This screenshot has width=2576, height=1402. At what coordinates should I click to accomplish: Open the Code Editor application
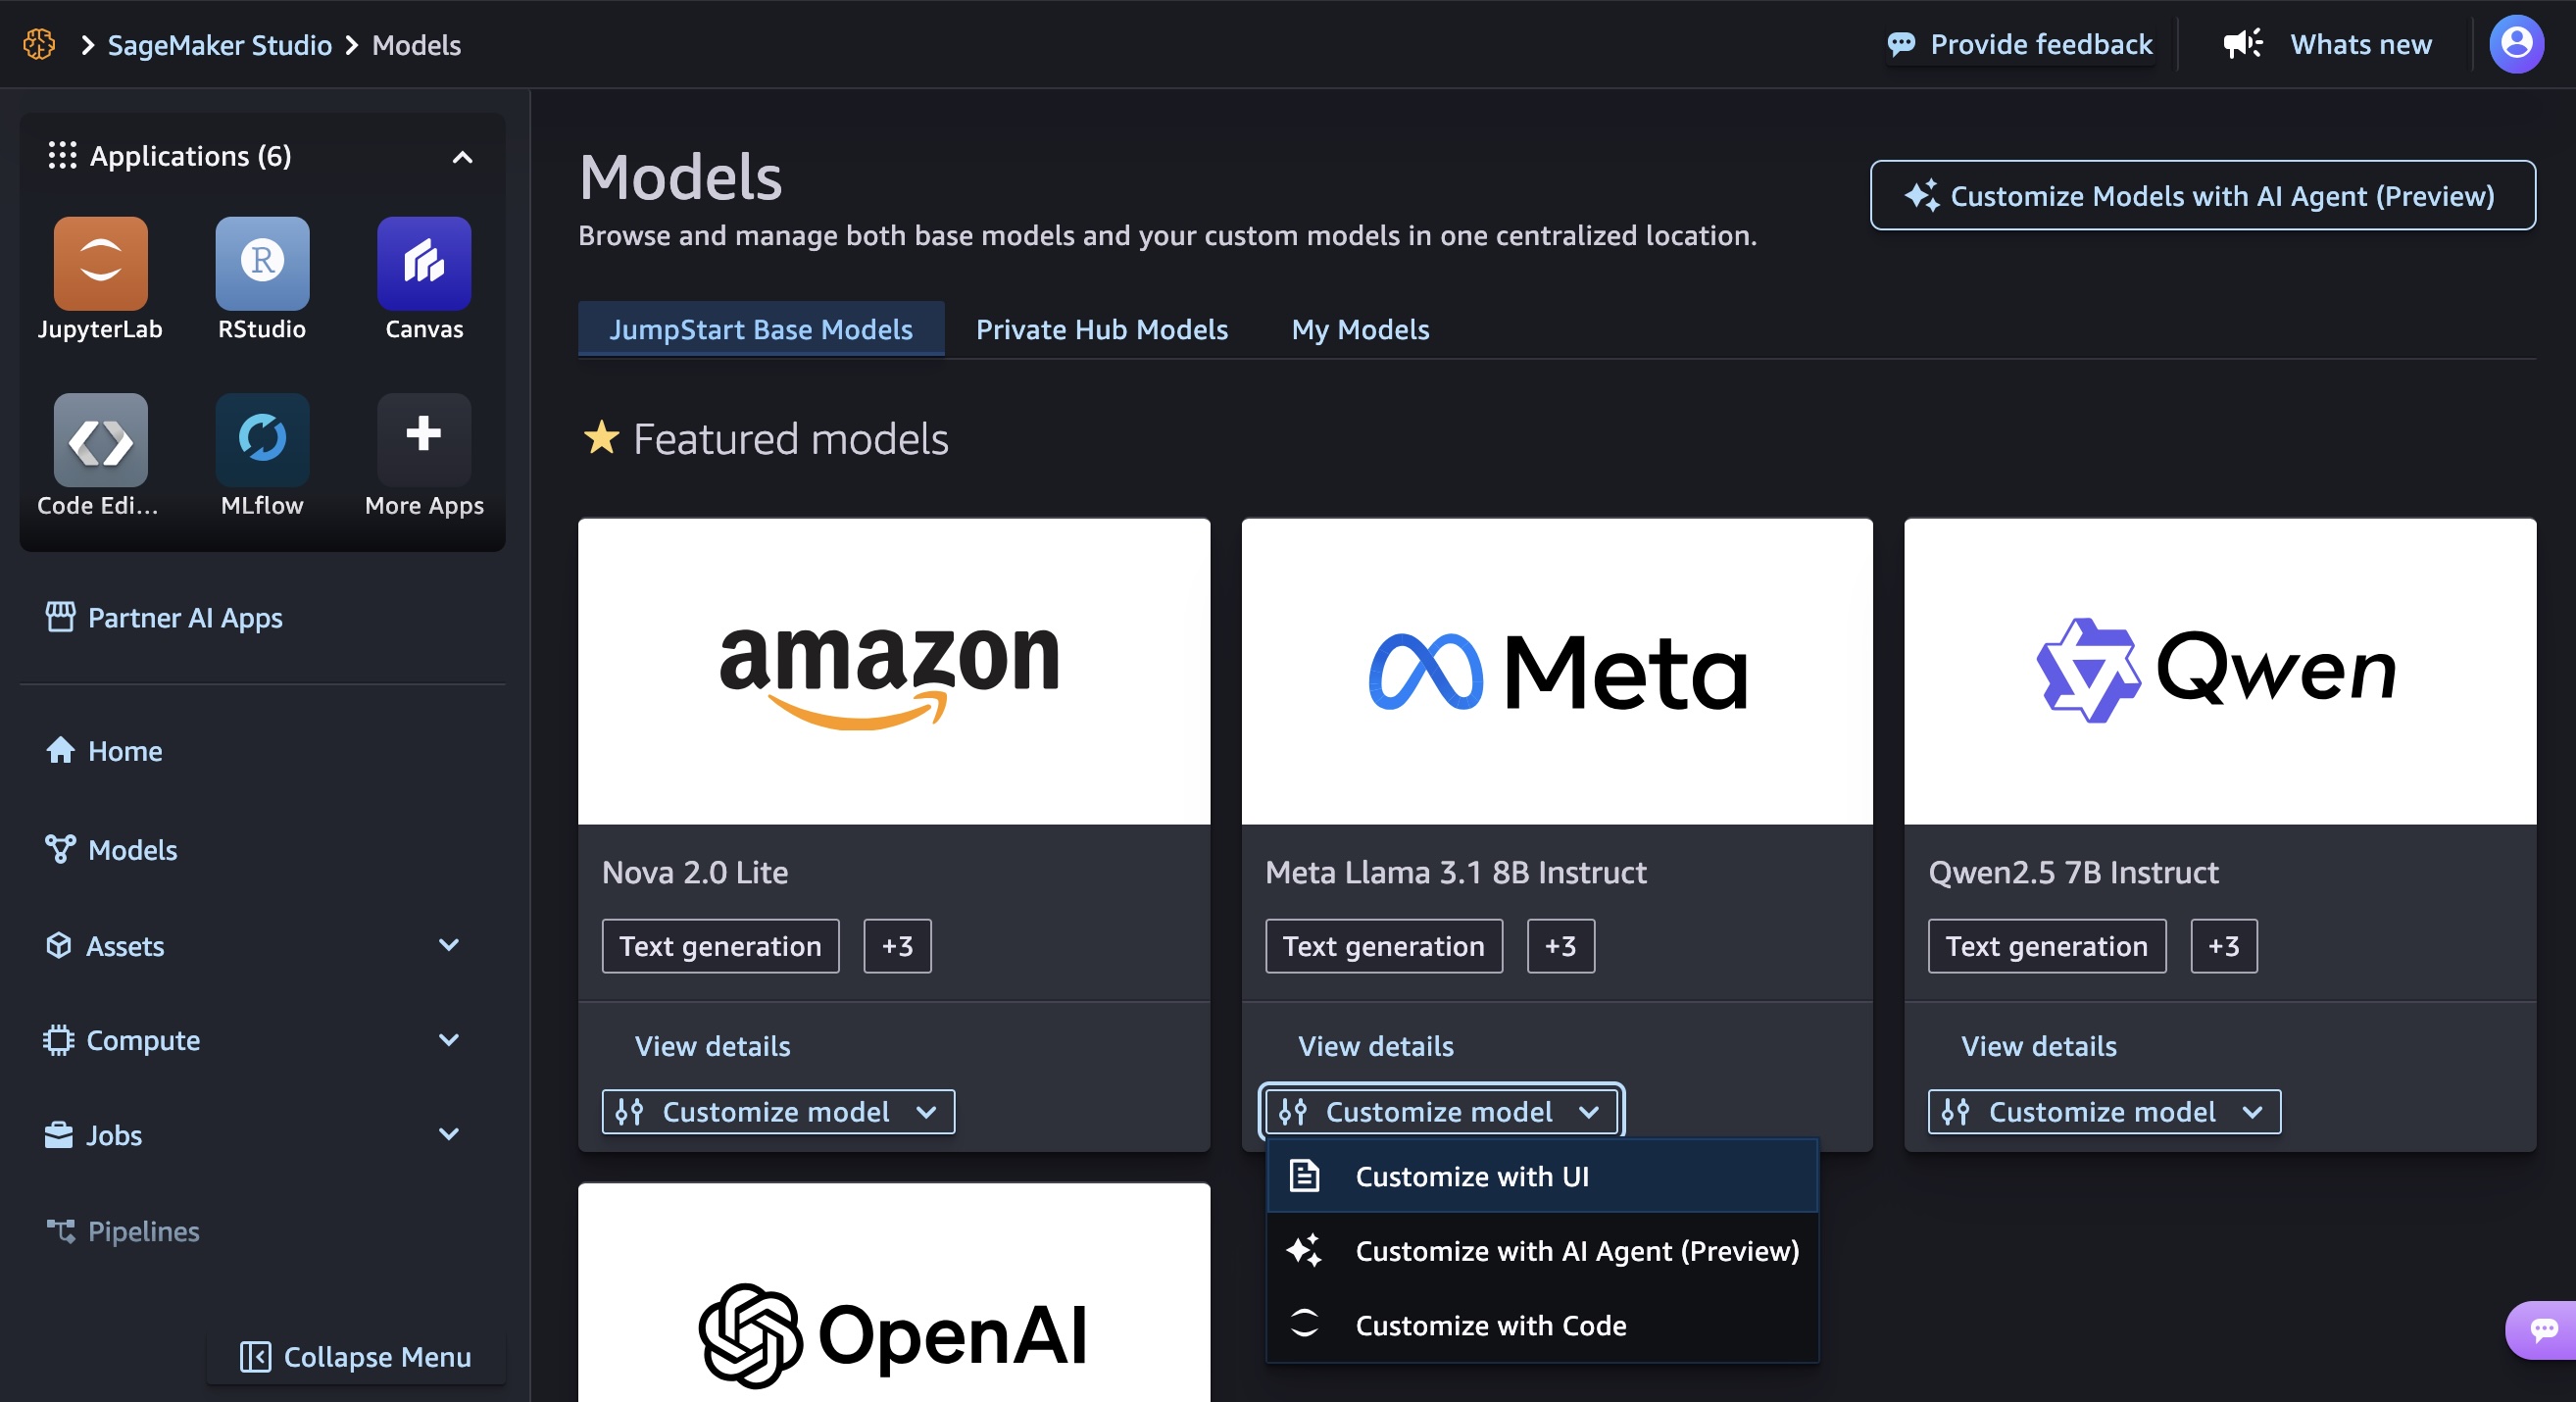click(x=99, y=440)
